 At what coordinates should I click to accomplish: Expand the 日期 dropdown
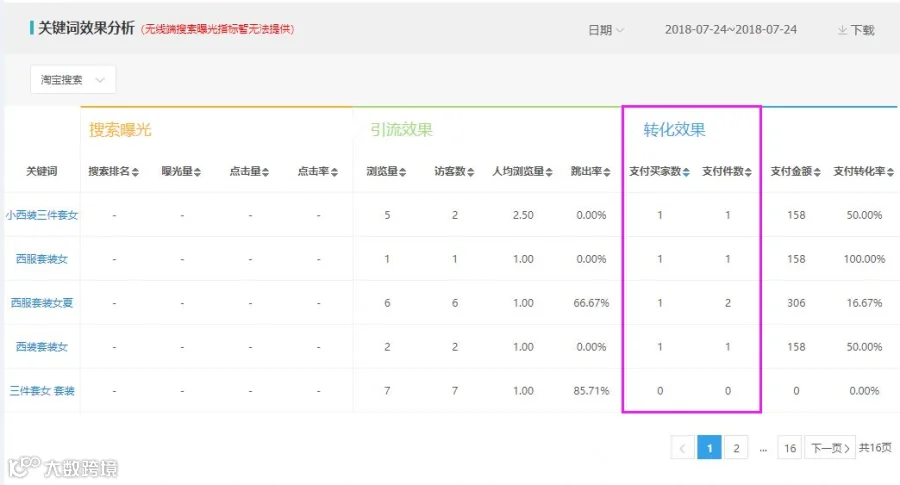click(606, 30)
